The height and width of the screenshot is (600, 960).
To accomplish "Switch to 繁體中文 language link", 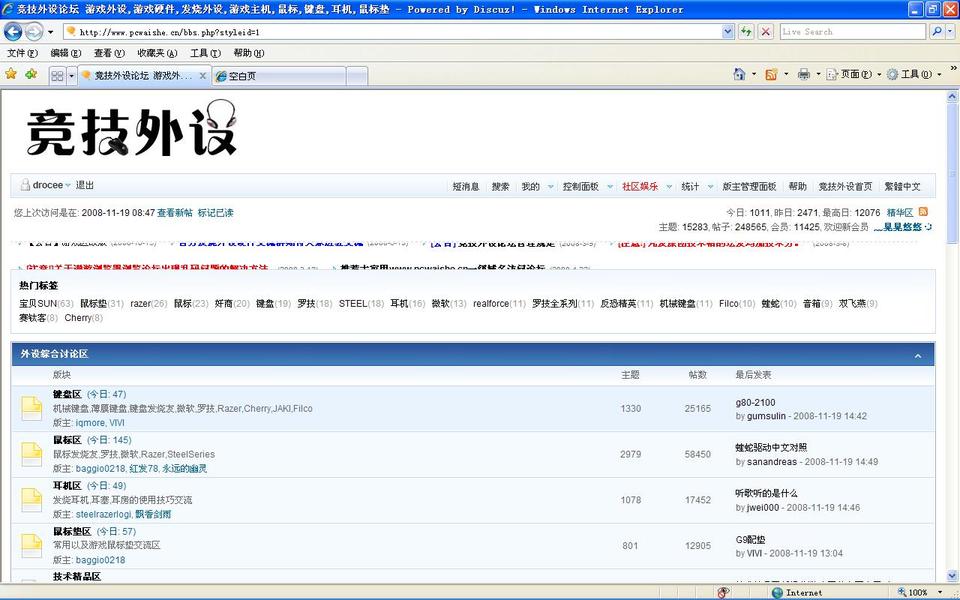I will pos(902,187).
